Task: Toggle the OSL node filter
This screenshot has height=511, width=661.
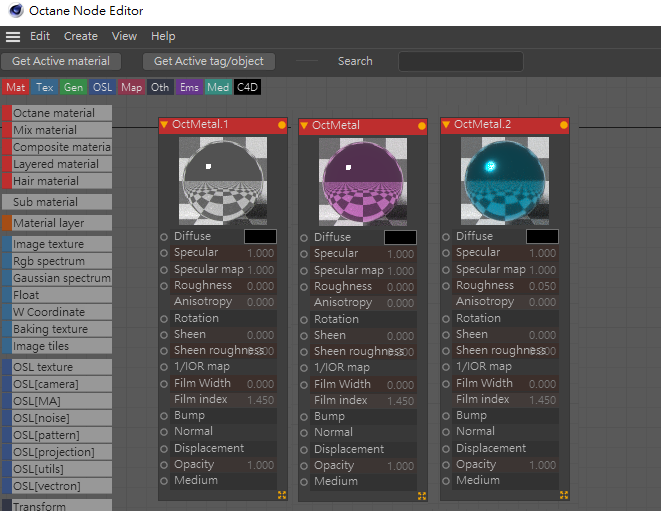Action: point(102,87)
